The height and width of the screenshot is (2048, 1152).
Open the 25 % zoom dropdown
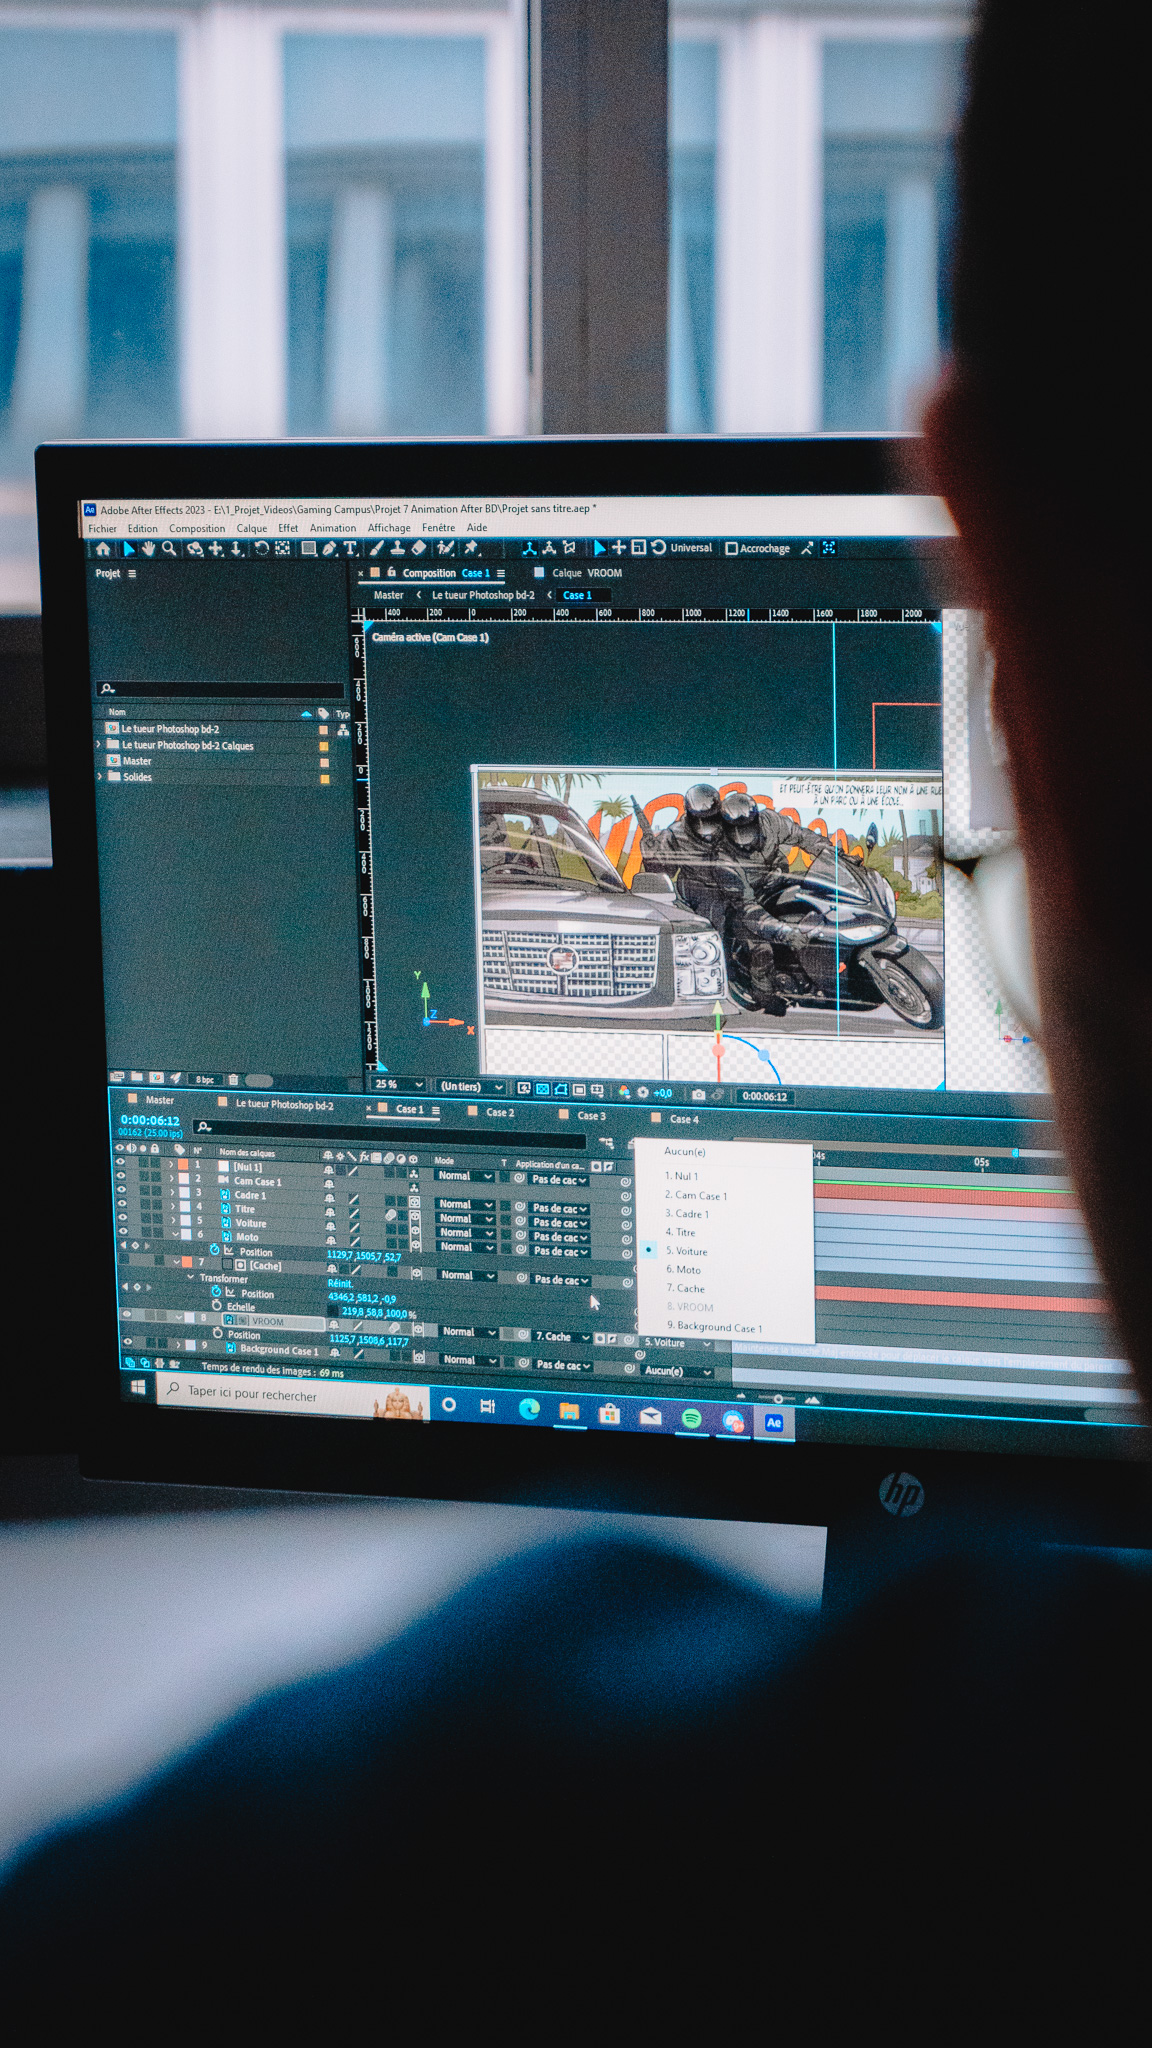click(398, 1084)
